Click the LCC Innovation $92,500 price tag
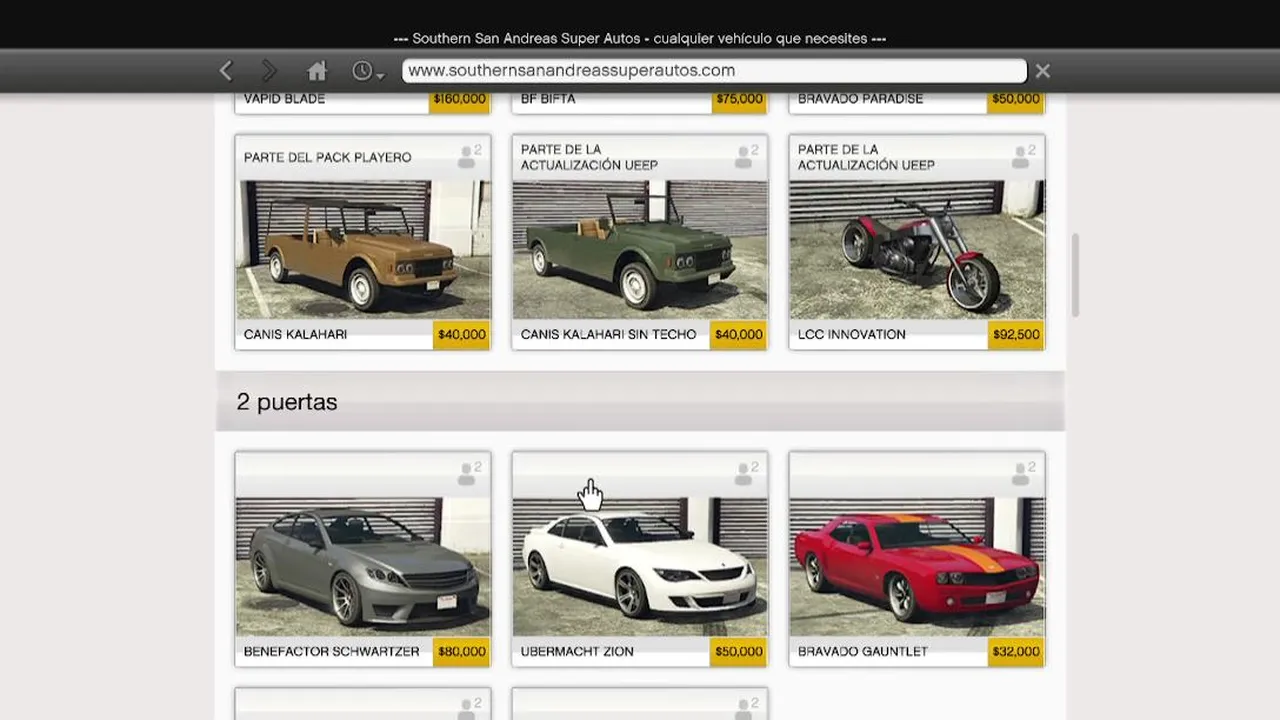 coord(1015,335)
